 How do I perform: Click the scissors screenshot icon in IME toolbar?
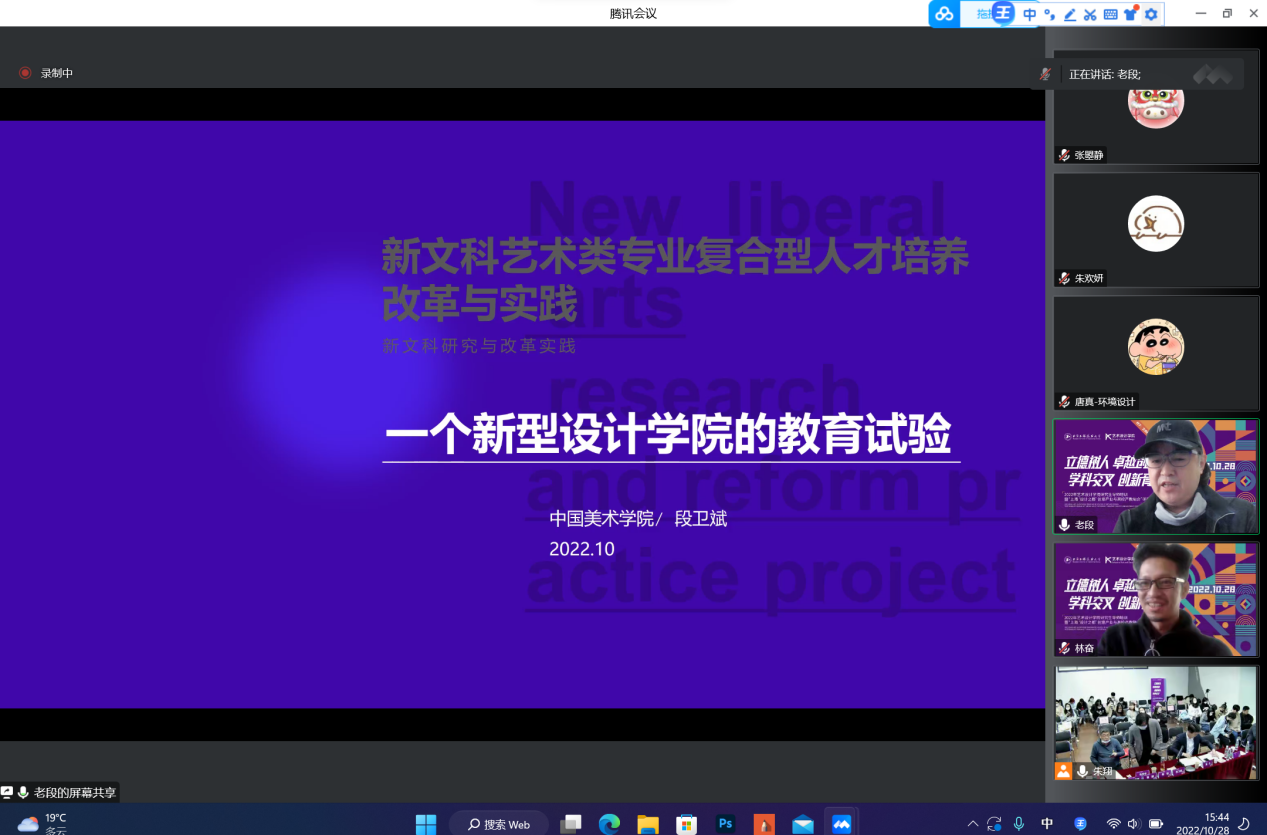(1090, 14)
